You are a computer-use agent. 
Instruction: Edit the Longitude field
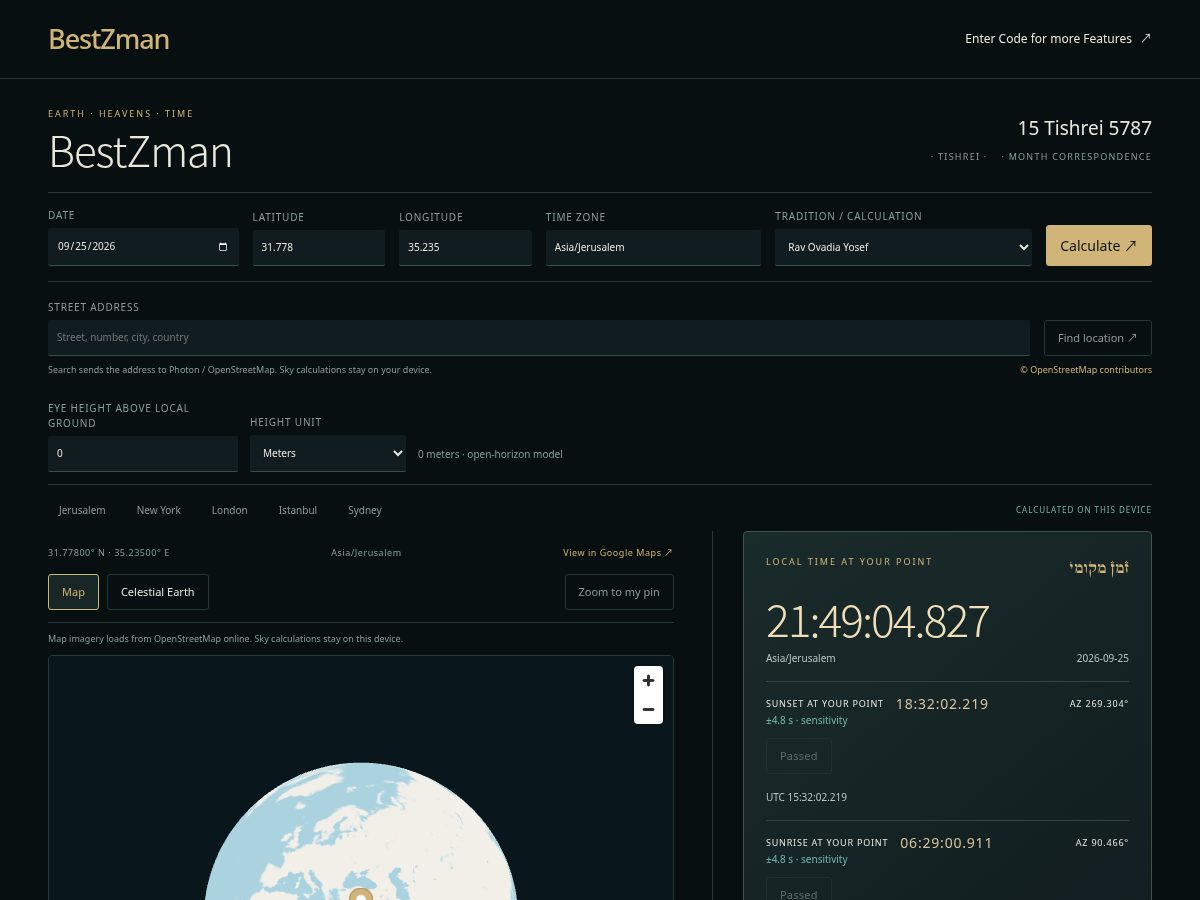465,247
